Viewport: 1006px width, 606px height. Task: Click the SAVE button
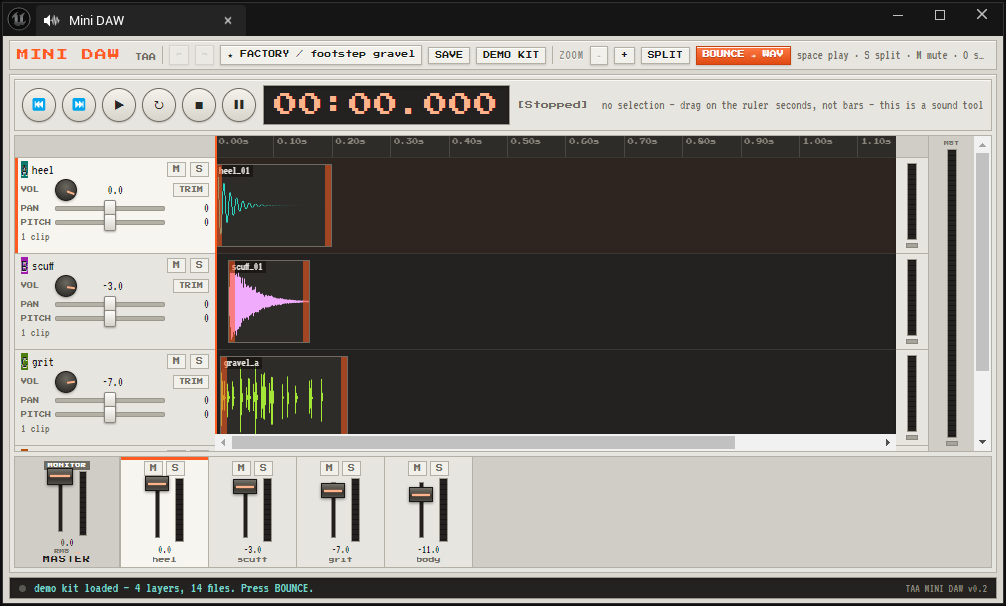[448, 55]
